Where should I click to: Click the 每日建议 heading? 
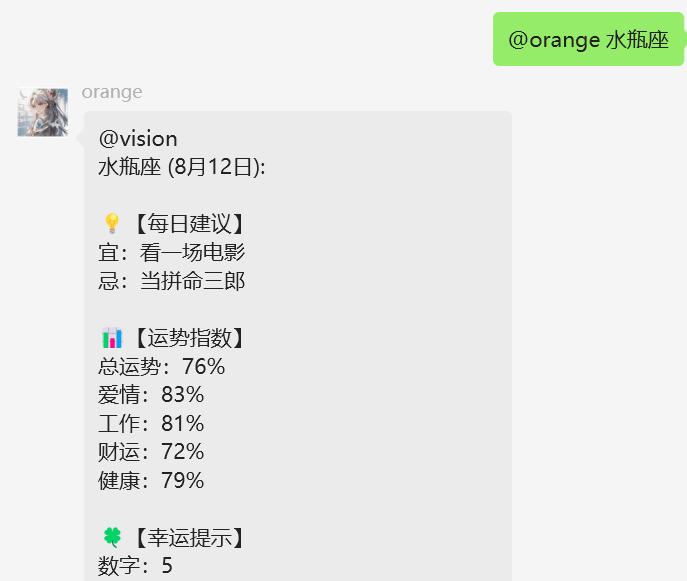(x=189, y=224)
